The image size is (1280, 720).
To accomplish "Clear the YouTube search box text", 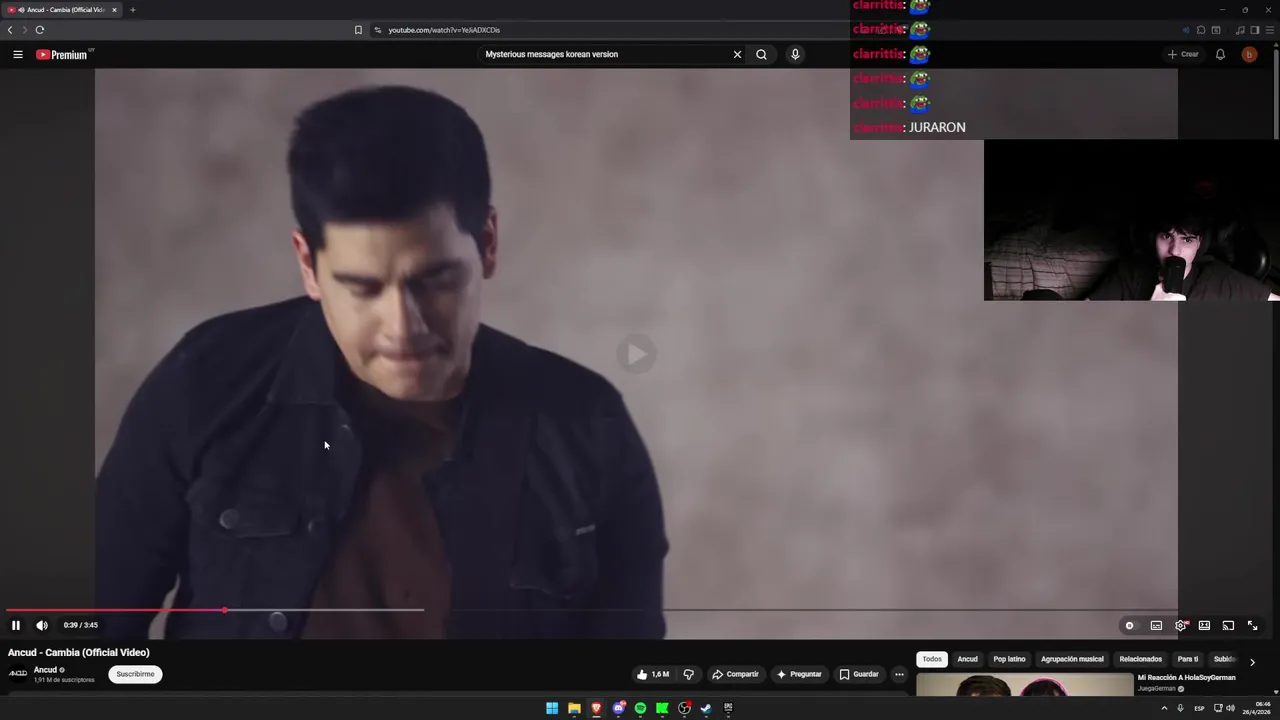I will (737, 54).
